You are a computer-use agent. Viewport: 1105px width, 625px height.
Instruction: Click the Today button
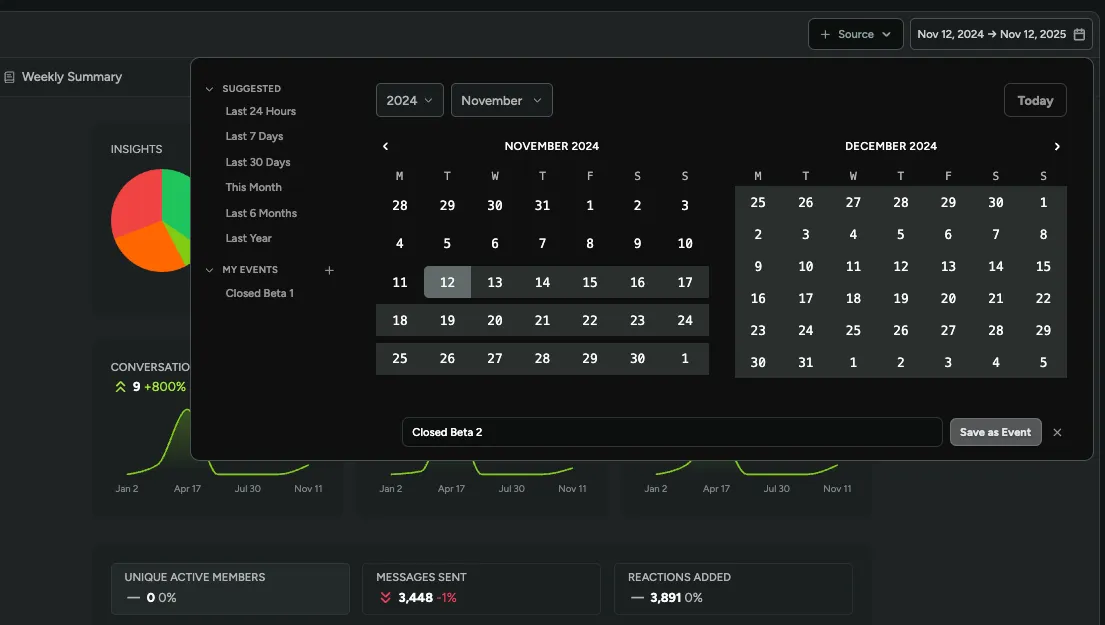click(x=1035, y=100)
